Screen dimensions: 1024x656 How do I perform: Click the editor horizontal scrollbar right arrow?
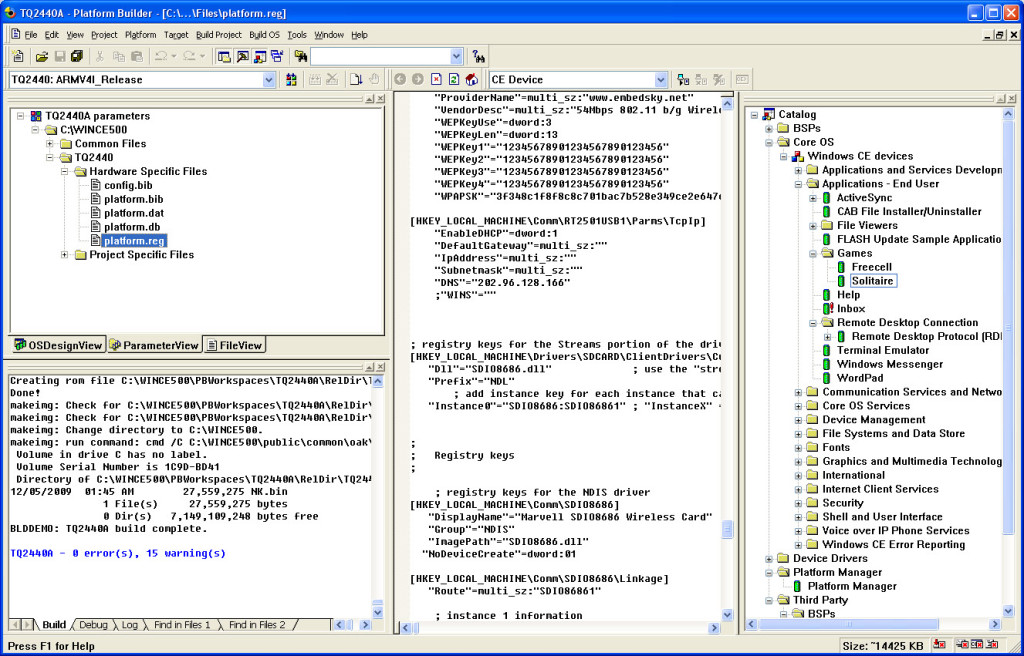pyautogui.click(x=714, y=628)
